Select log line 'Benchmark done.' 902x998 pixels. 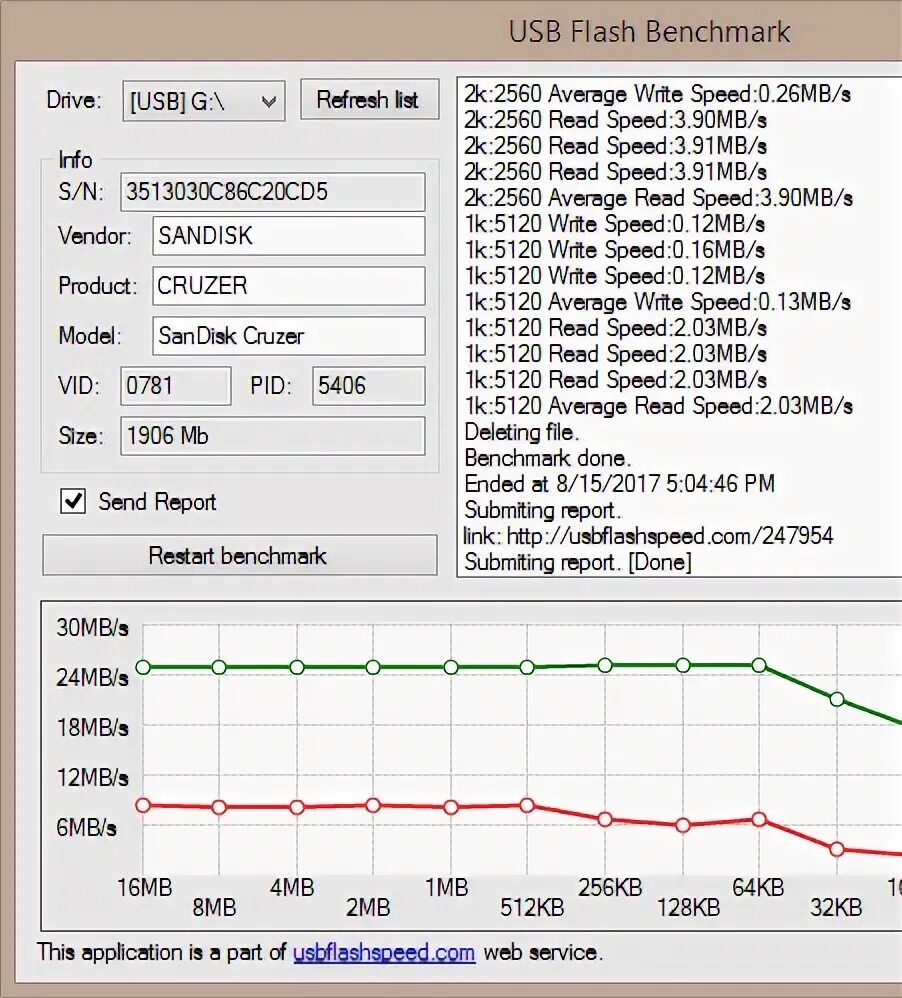[547, 458]
